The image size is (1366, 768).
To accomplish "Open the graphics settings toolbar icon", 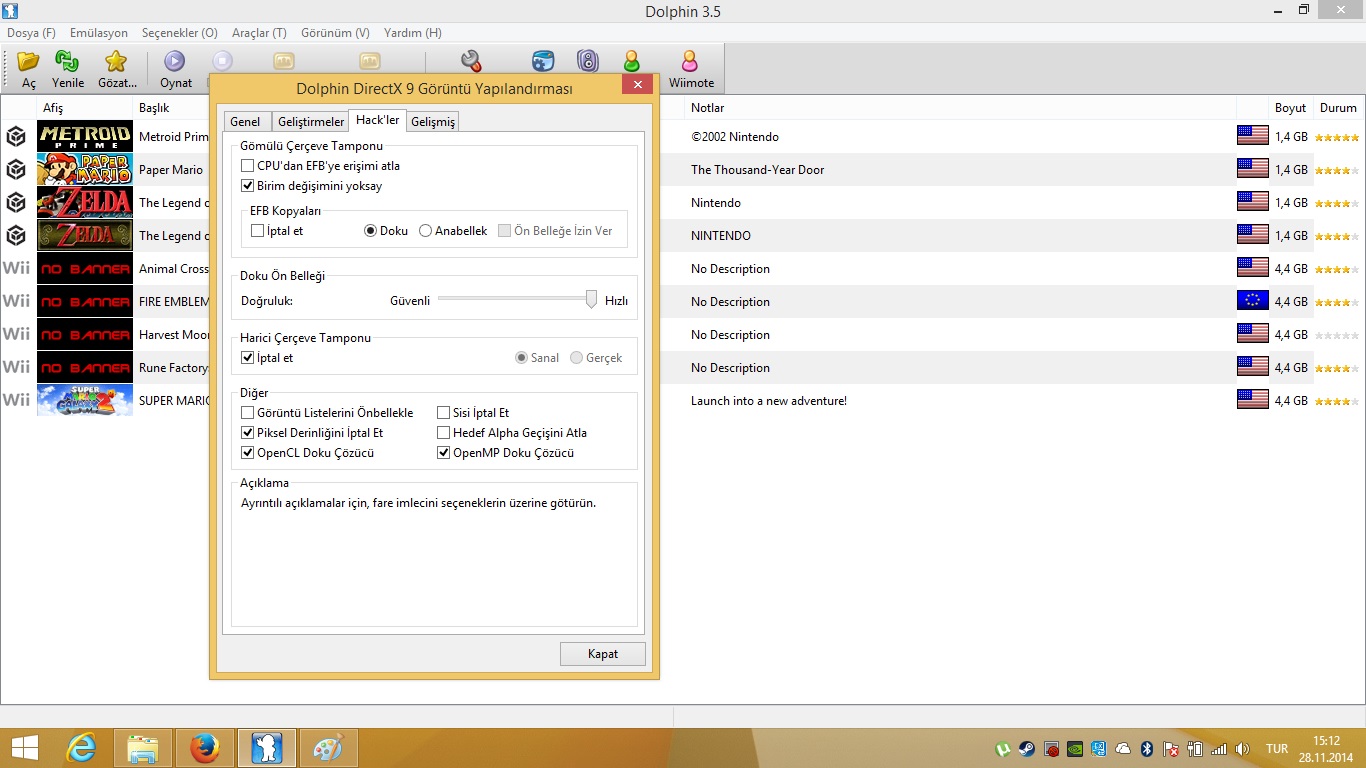I will [x=543, y=62].
